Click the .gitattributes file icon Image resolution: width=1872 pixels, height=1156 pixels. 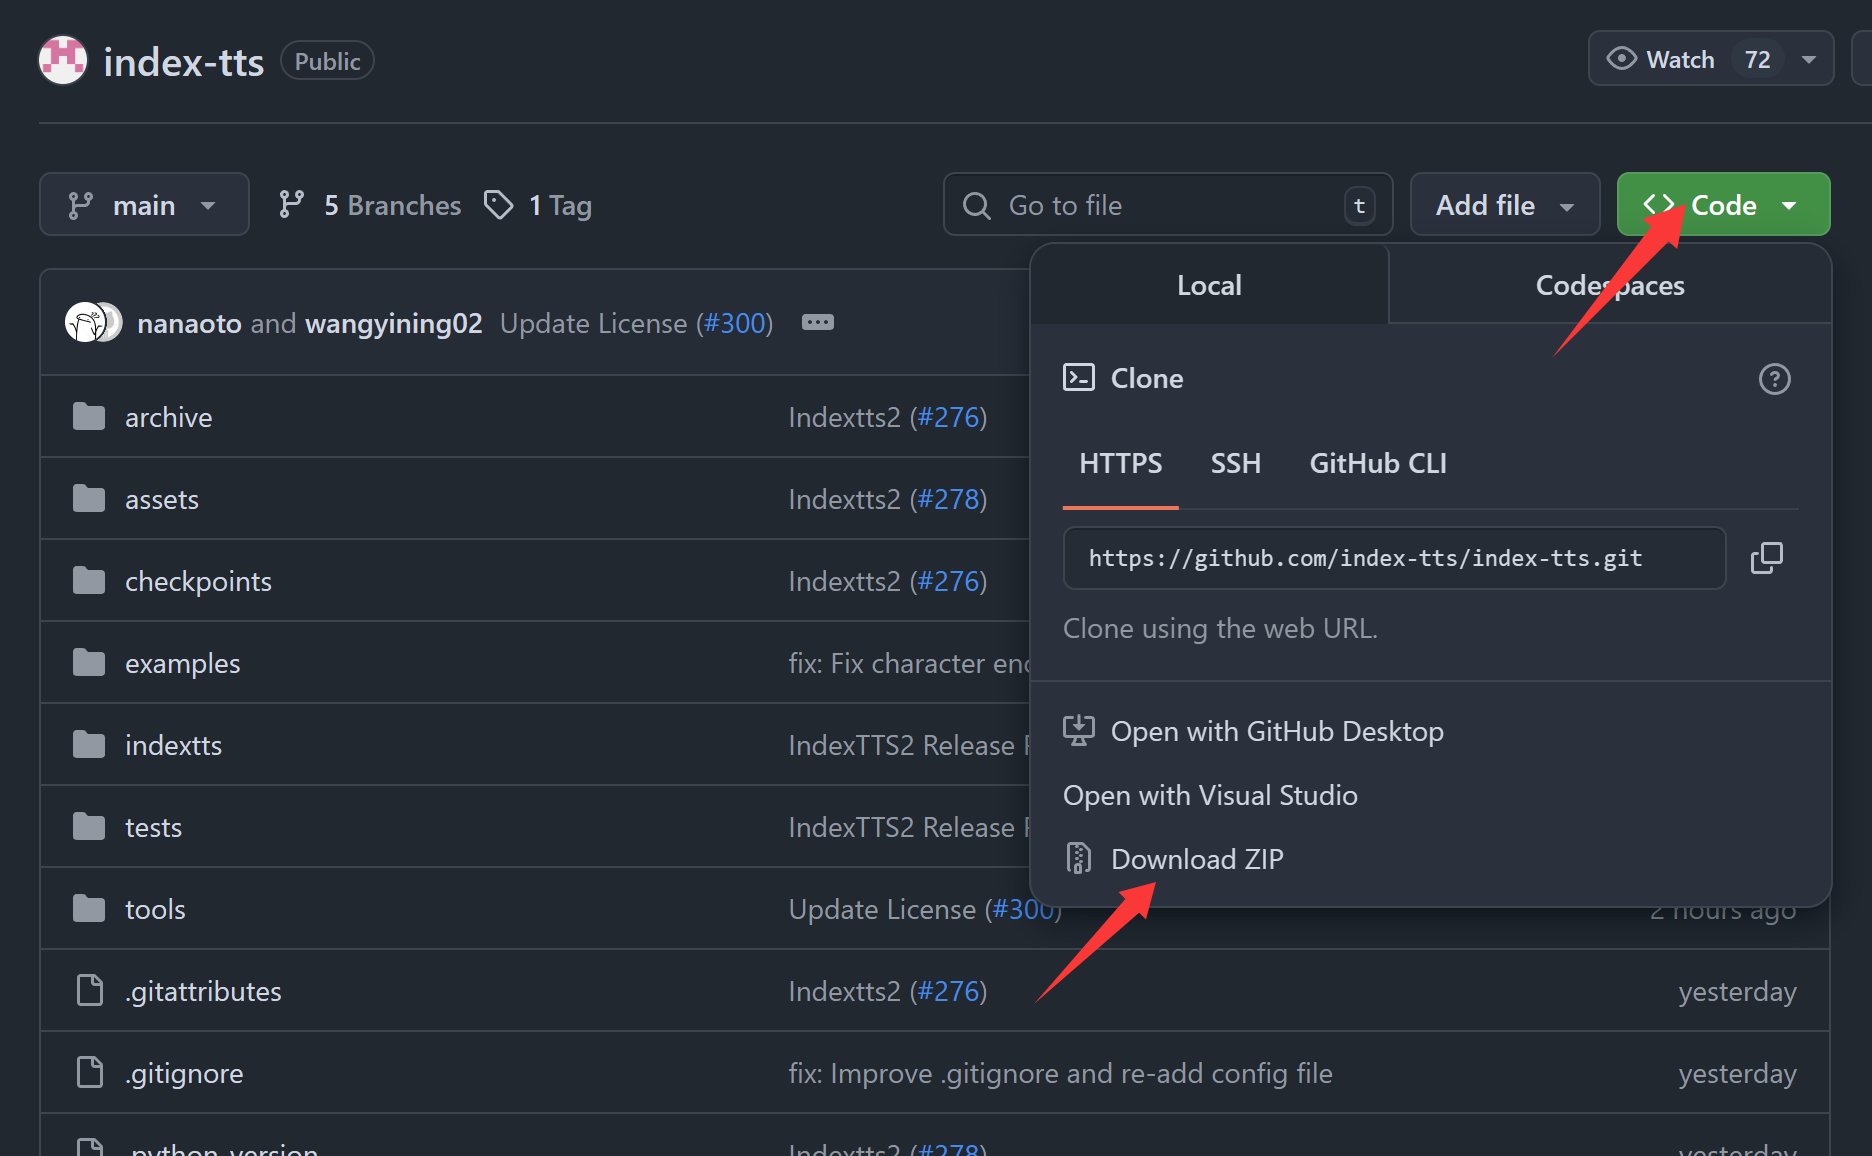click(x=90, y=990)
